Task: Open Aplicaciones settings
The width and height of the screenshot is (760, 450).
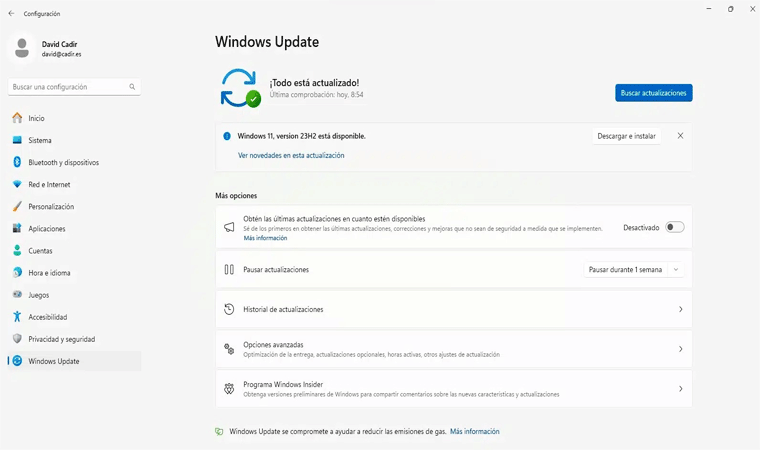Action: [x=74, y=228]
